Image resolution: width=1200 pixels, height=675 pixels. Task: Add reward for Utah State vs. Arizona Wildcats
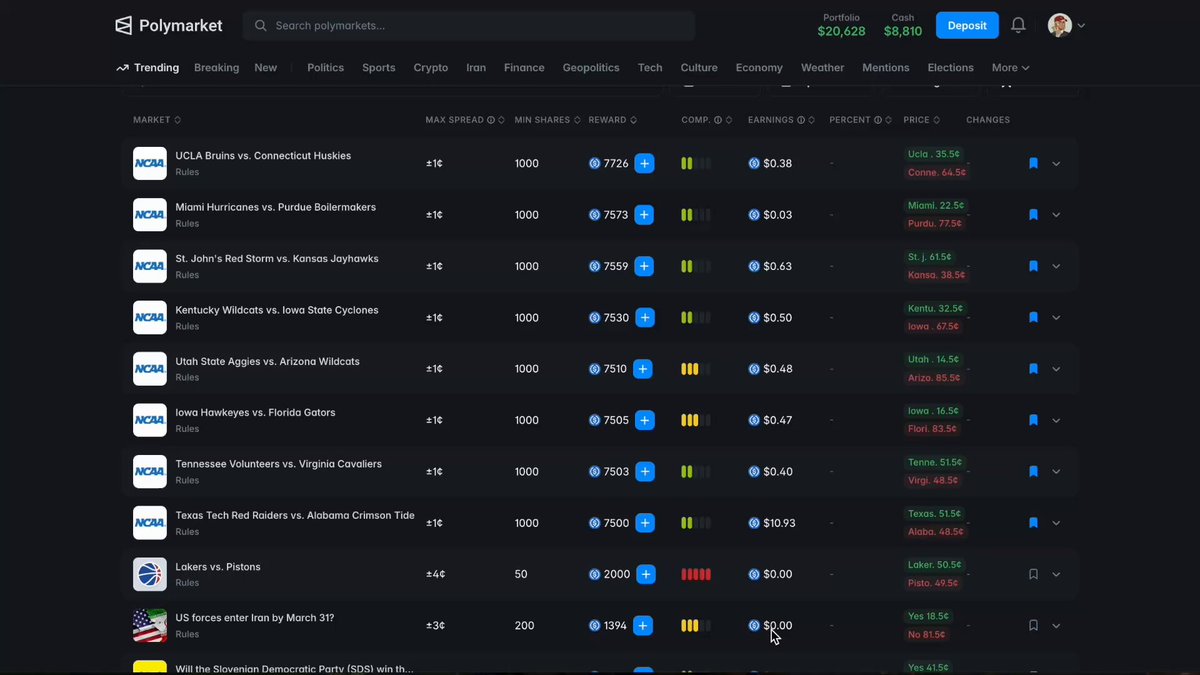pos(643,369)
